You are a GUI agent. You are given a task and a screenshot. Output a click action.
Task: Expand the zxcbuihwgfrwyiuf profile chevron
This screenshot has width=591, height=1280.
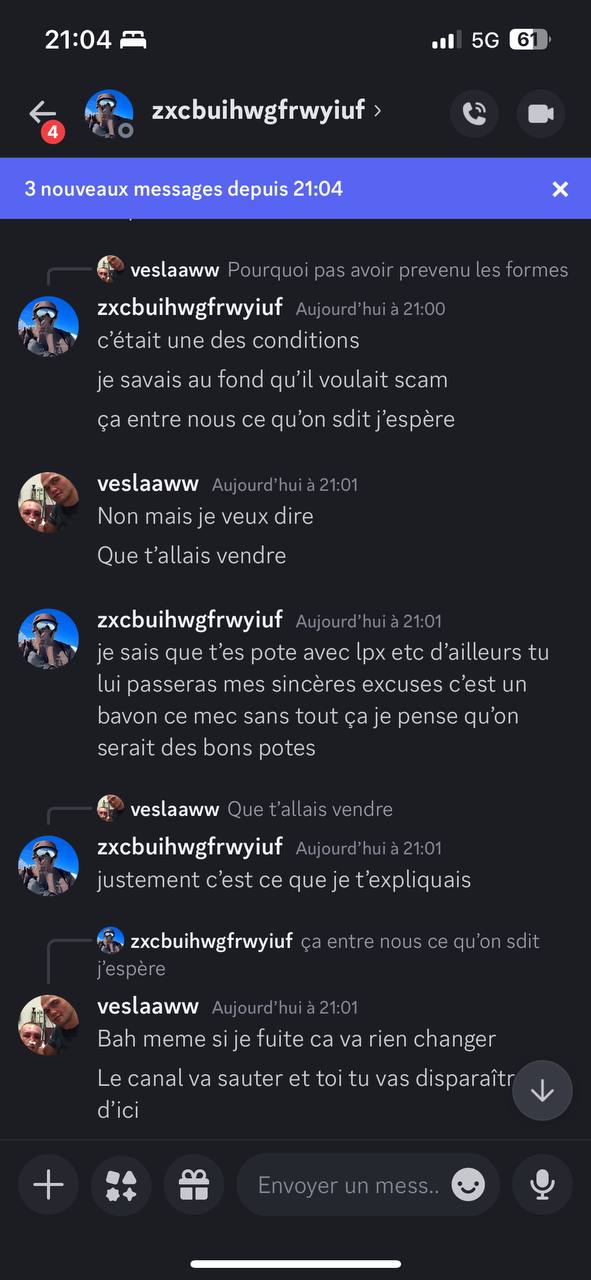[x=377, y=110]
